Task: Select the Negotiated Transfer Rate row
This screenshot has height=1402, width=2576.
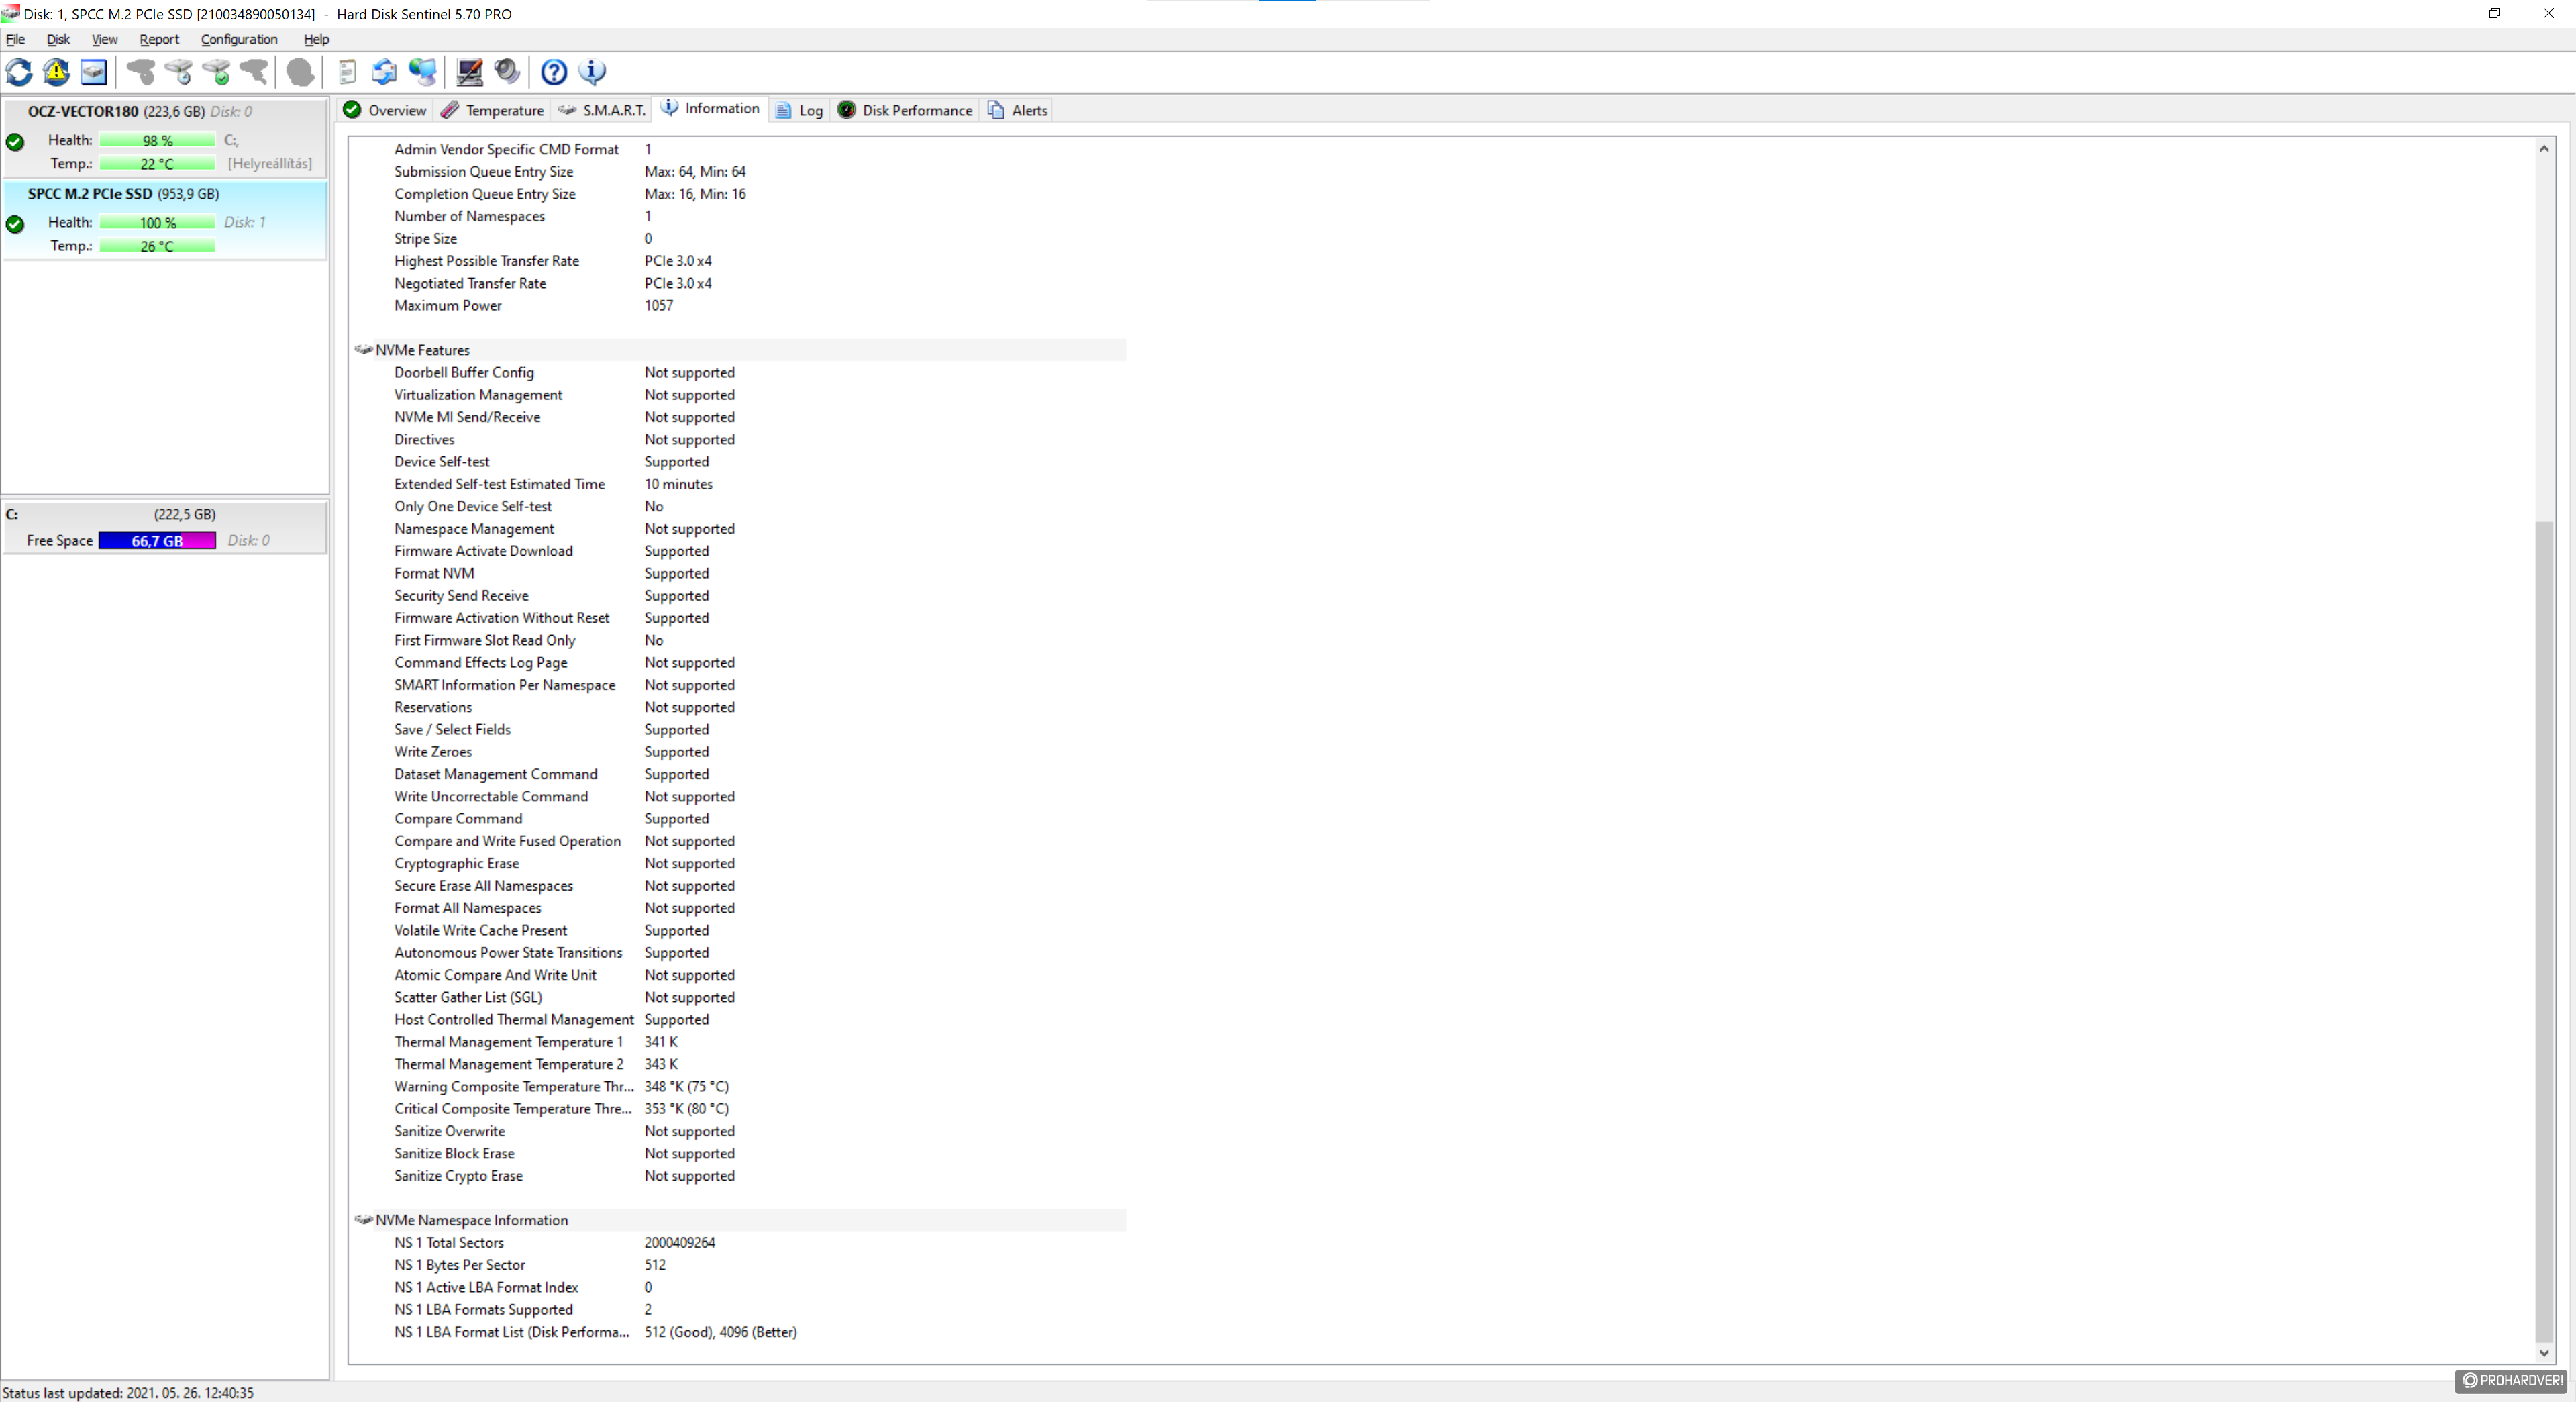Action: (x=740, y=283)
